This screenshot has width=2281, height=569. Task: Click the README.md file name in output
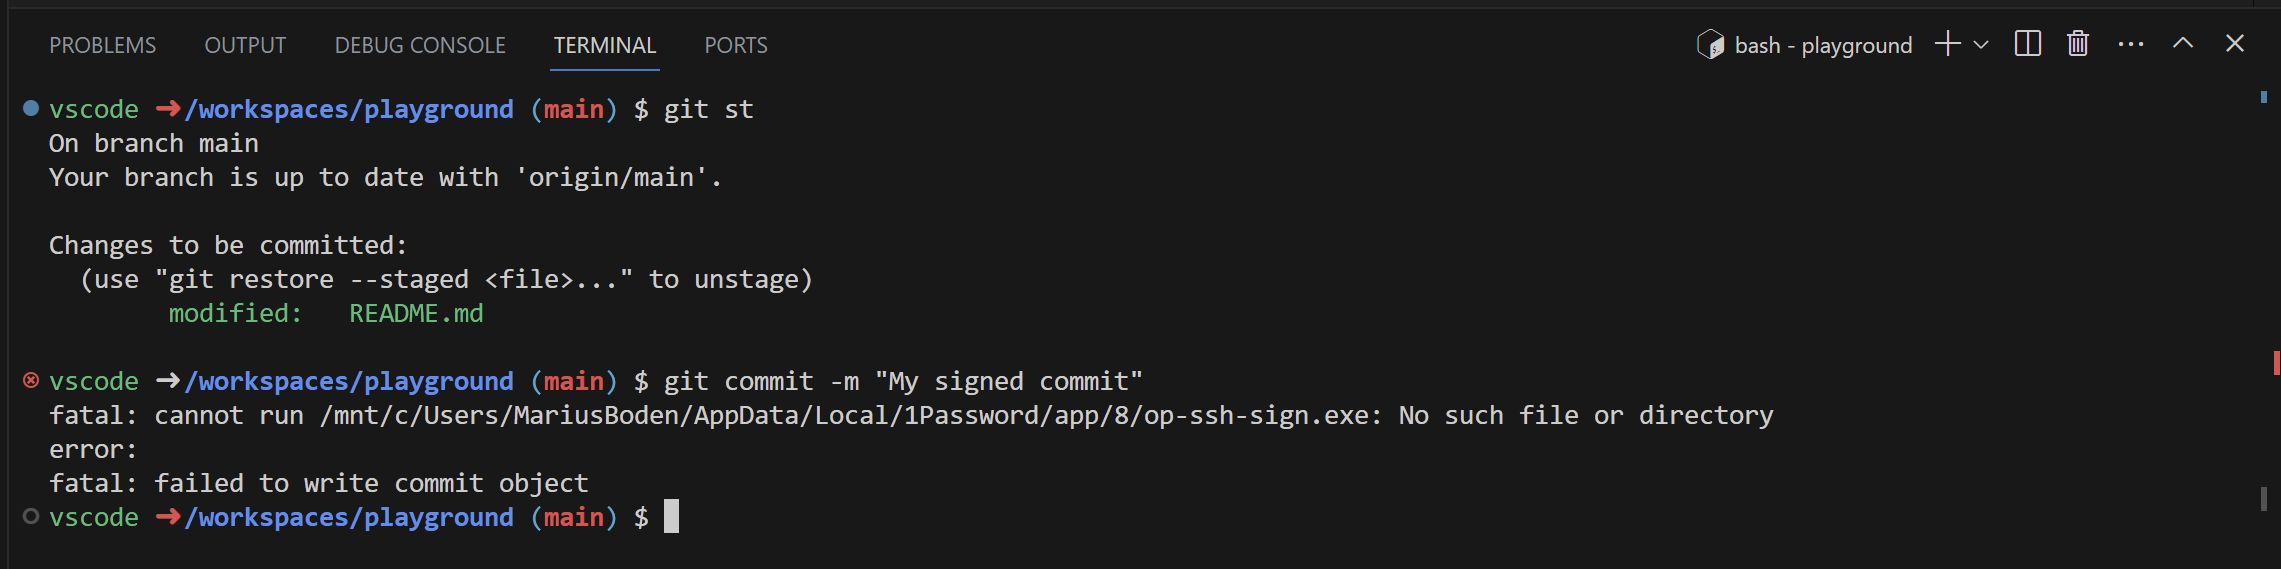pyautogui.click(x=416, y=313)
